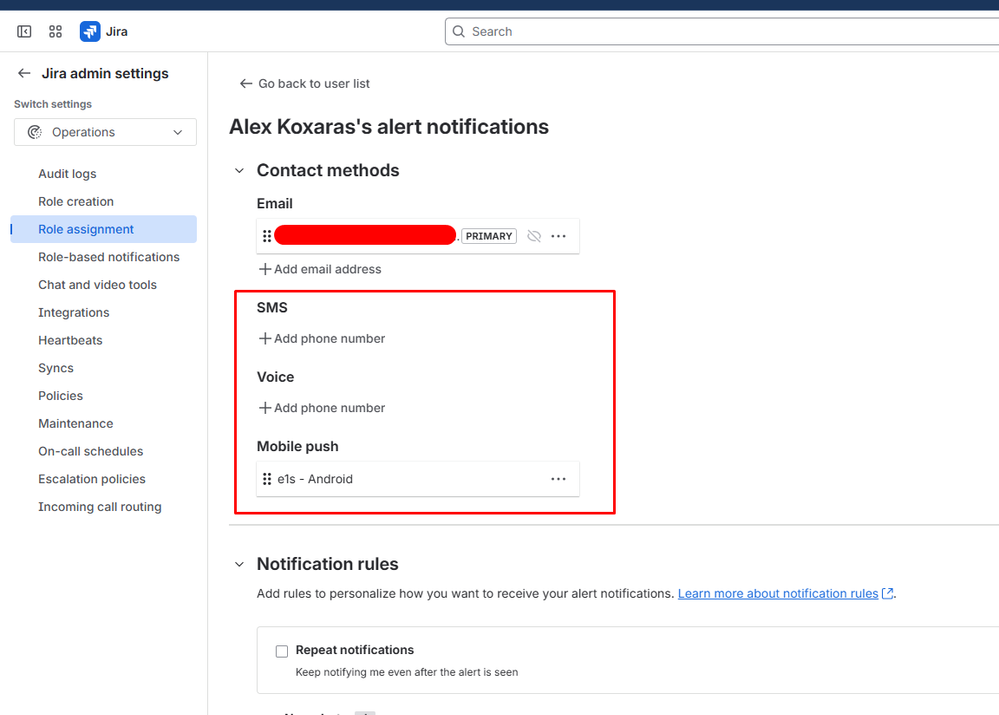Click the Mobile push heading
This screenshot has height=715, width=999.
[298, 447]
